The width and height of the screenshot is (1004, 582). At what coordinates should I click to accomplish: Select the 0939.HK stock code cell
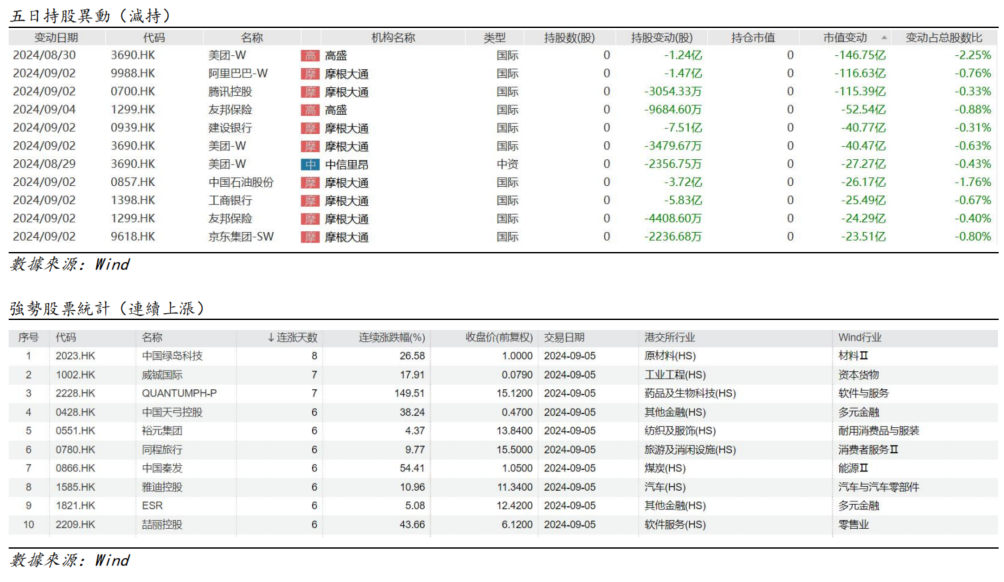(x=133, y=128)
